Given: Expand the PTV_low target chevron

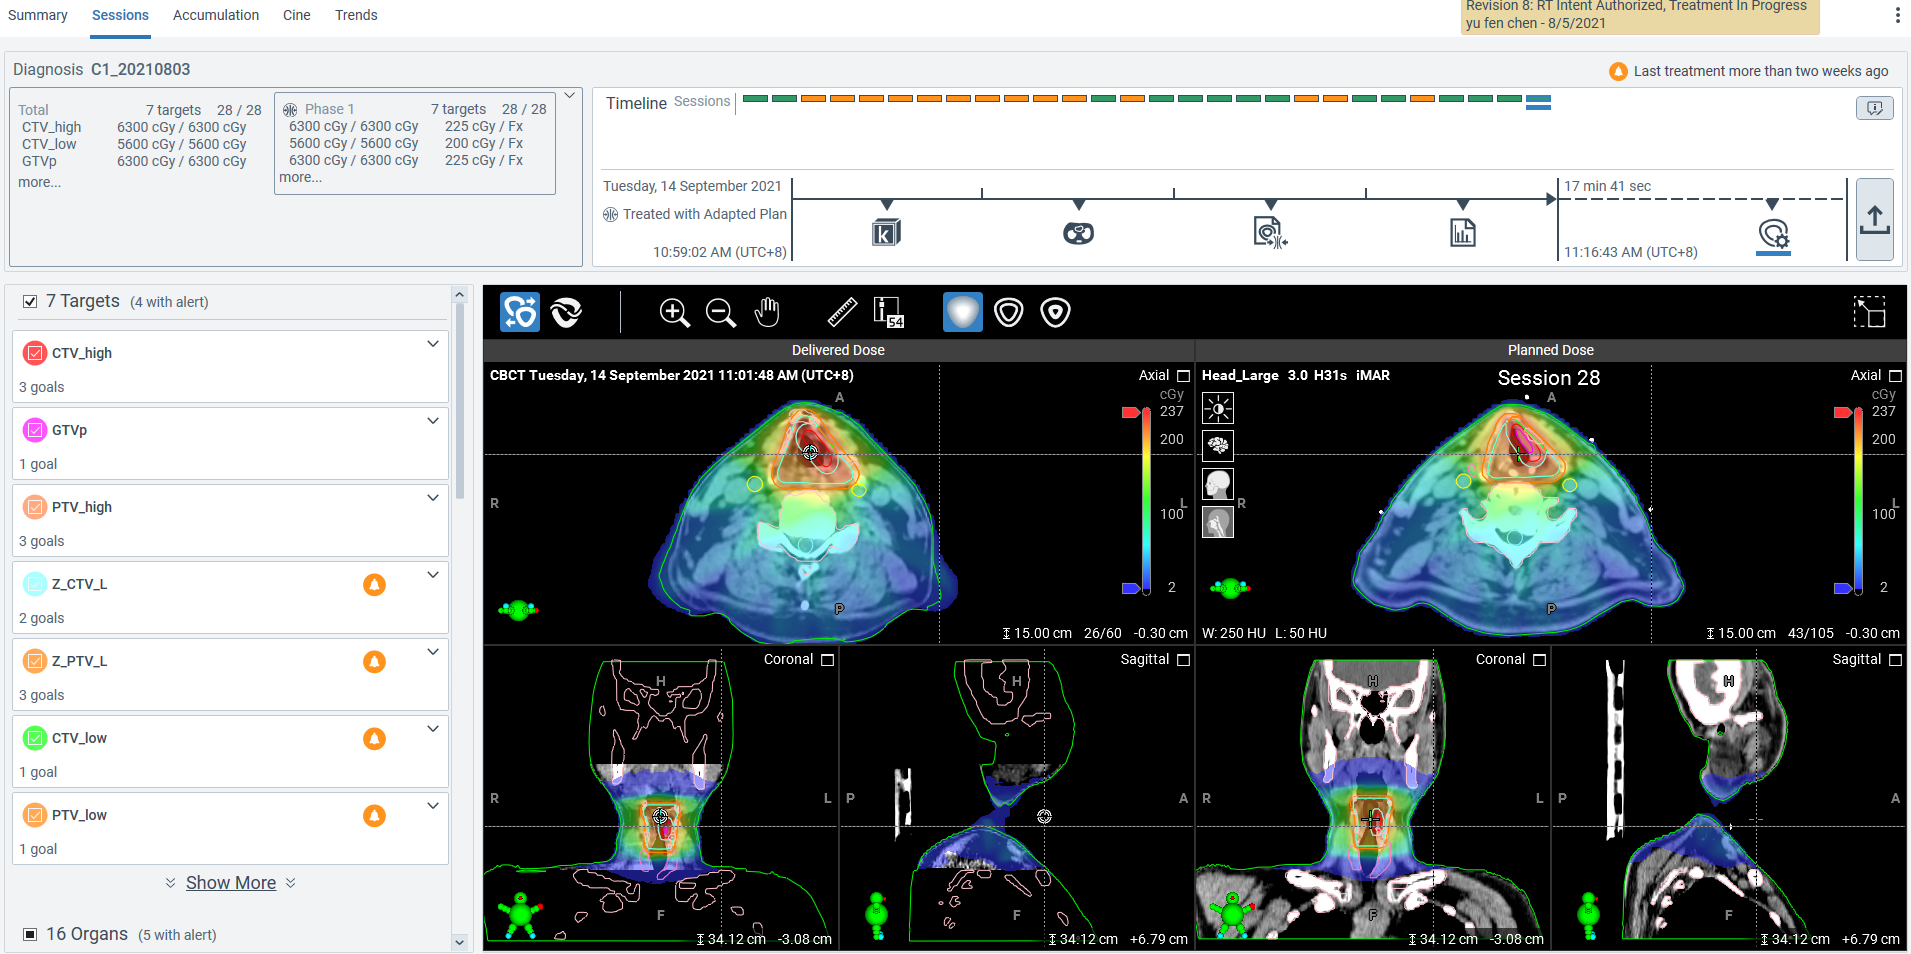Looking at the screenshot, I should tap(433, 806).
